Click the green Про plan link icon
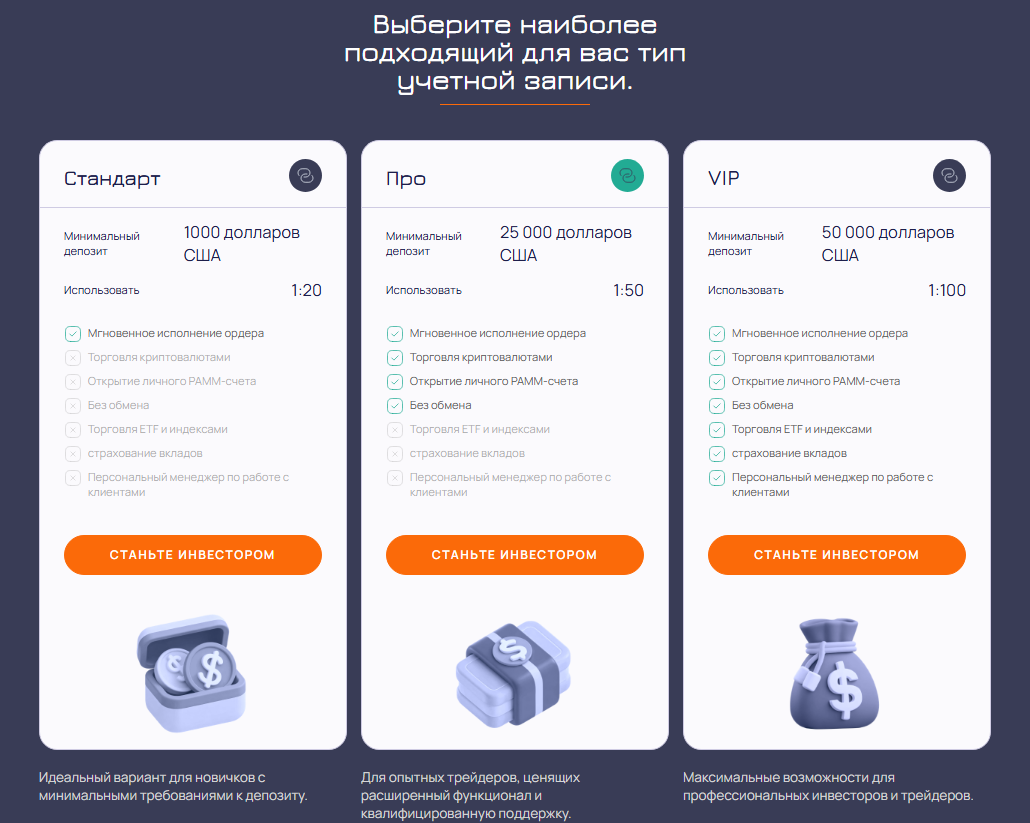This screenshot has height=823, width=1030. pyautogui.click(x=627, y=176)
